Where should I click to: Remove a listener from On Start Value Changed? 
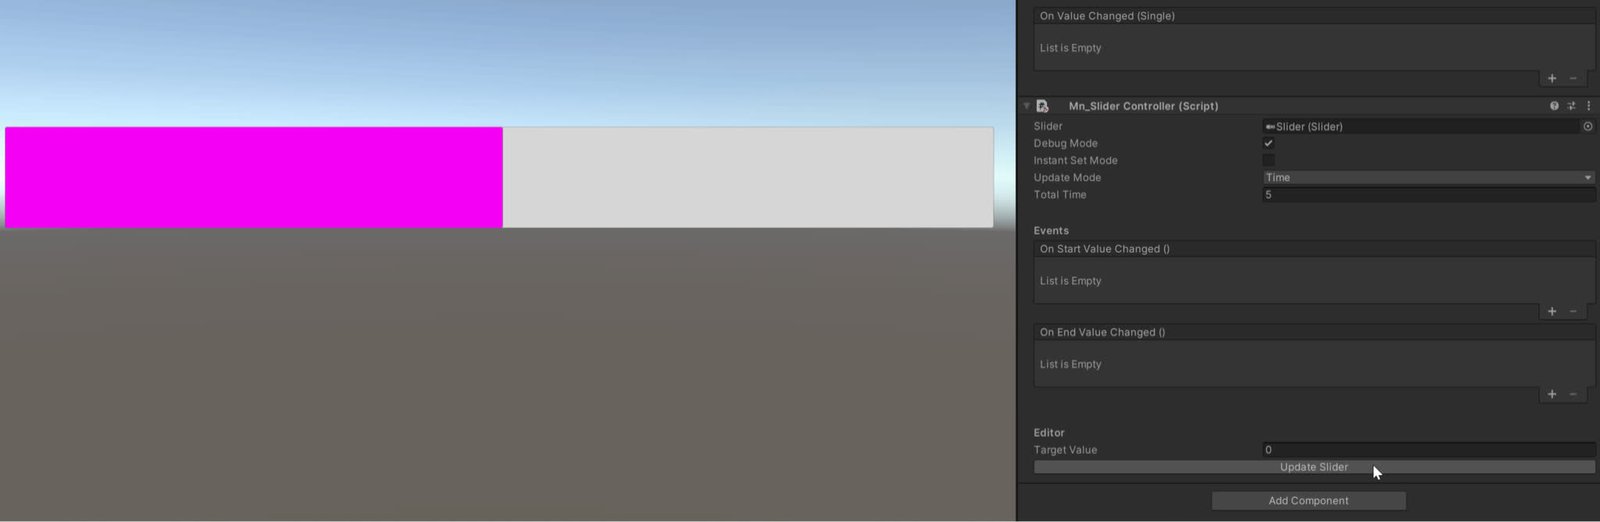[x=1573, y=311]
